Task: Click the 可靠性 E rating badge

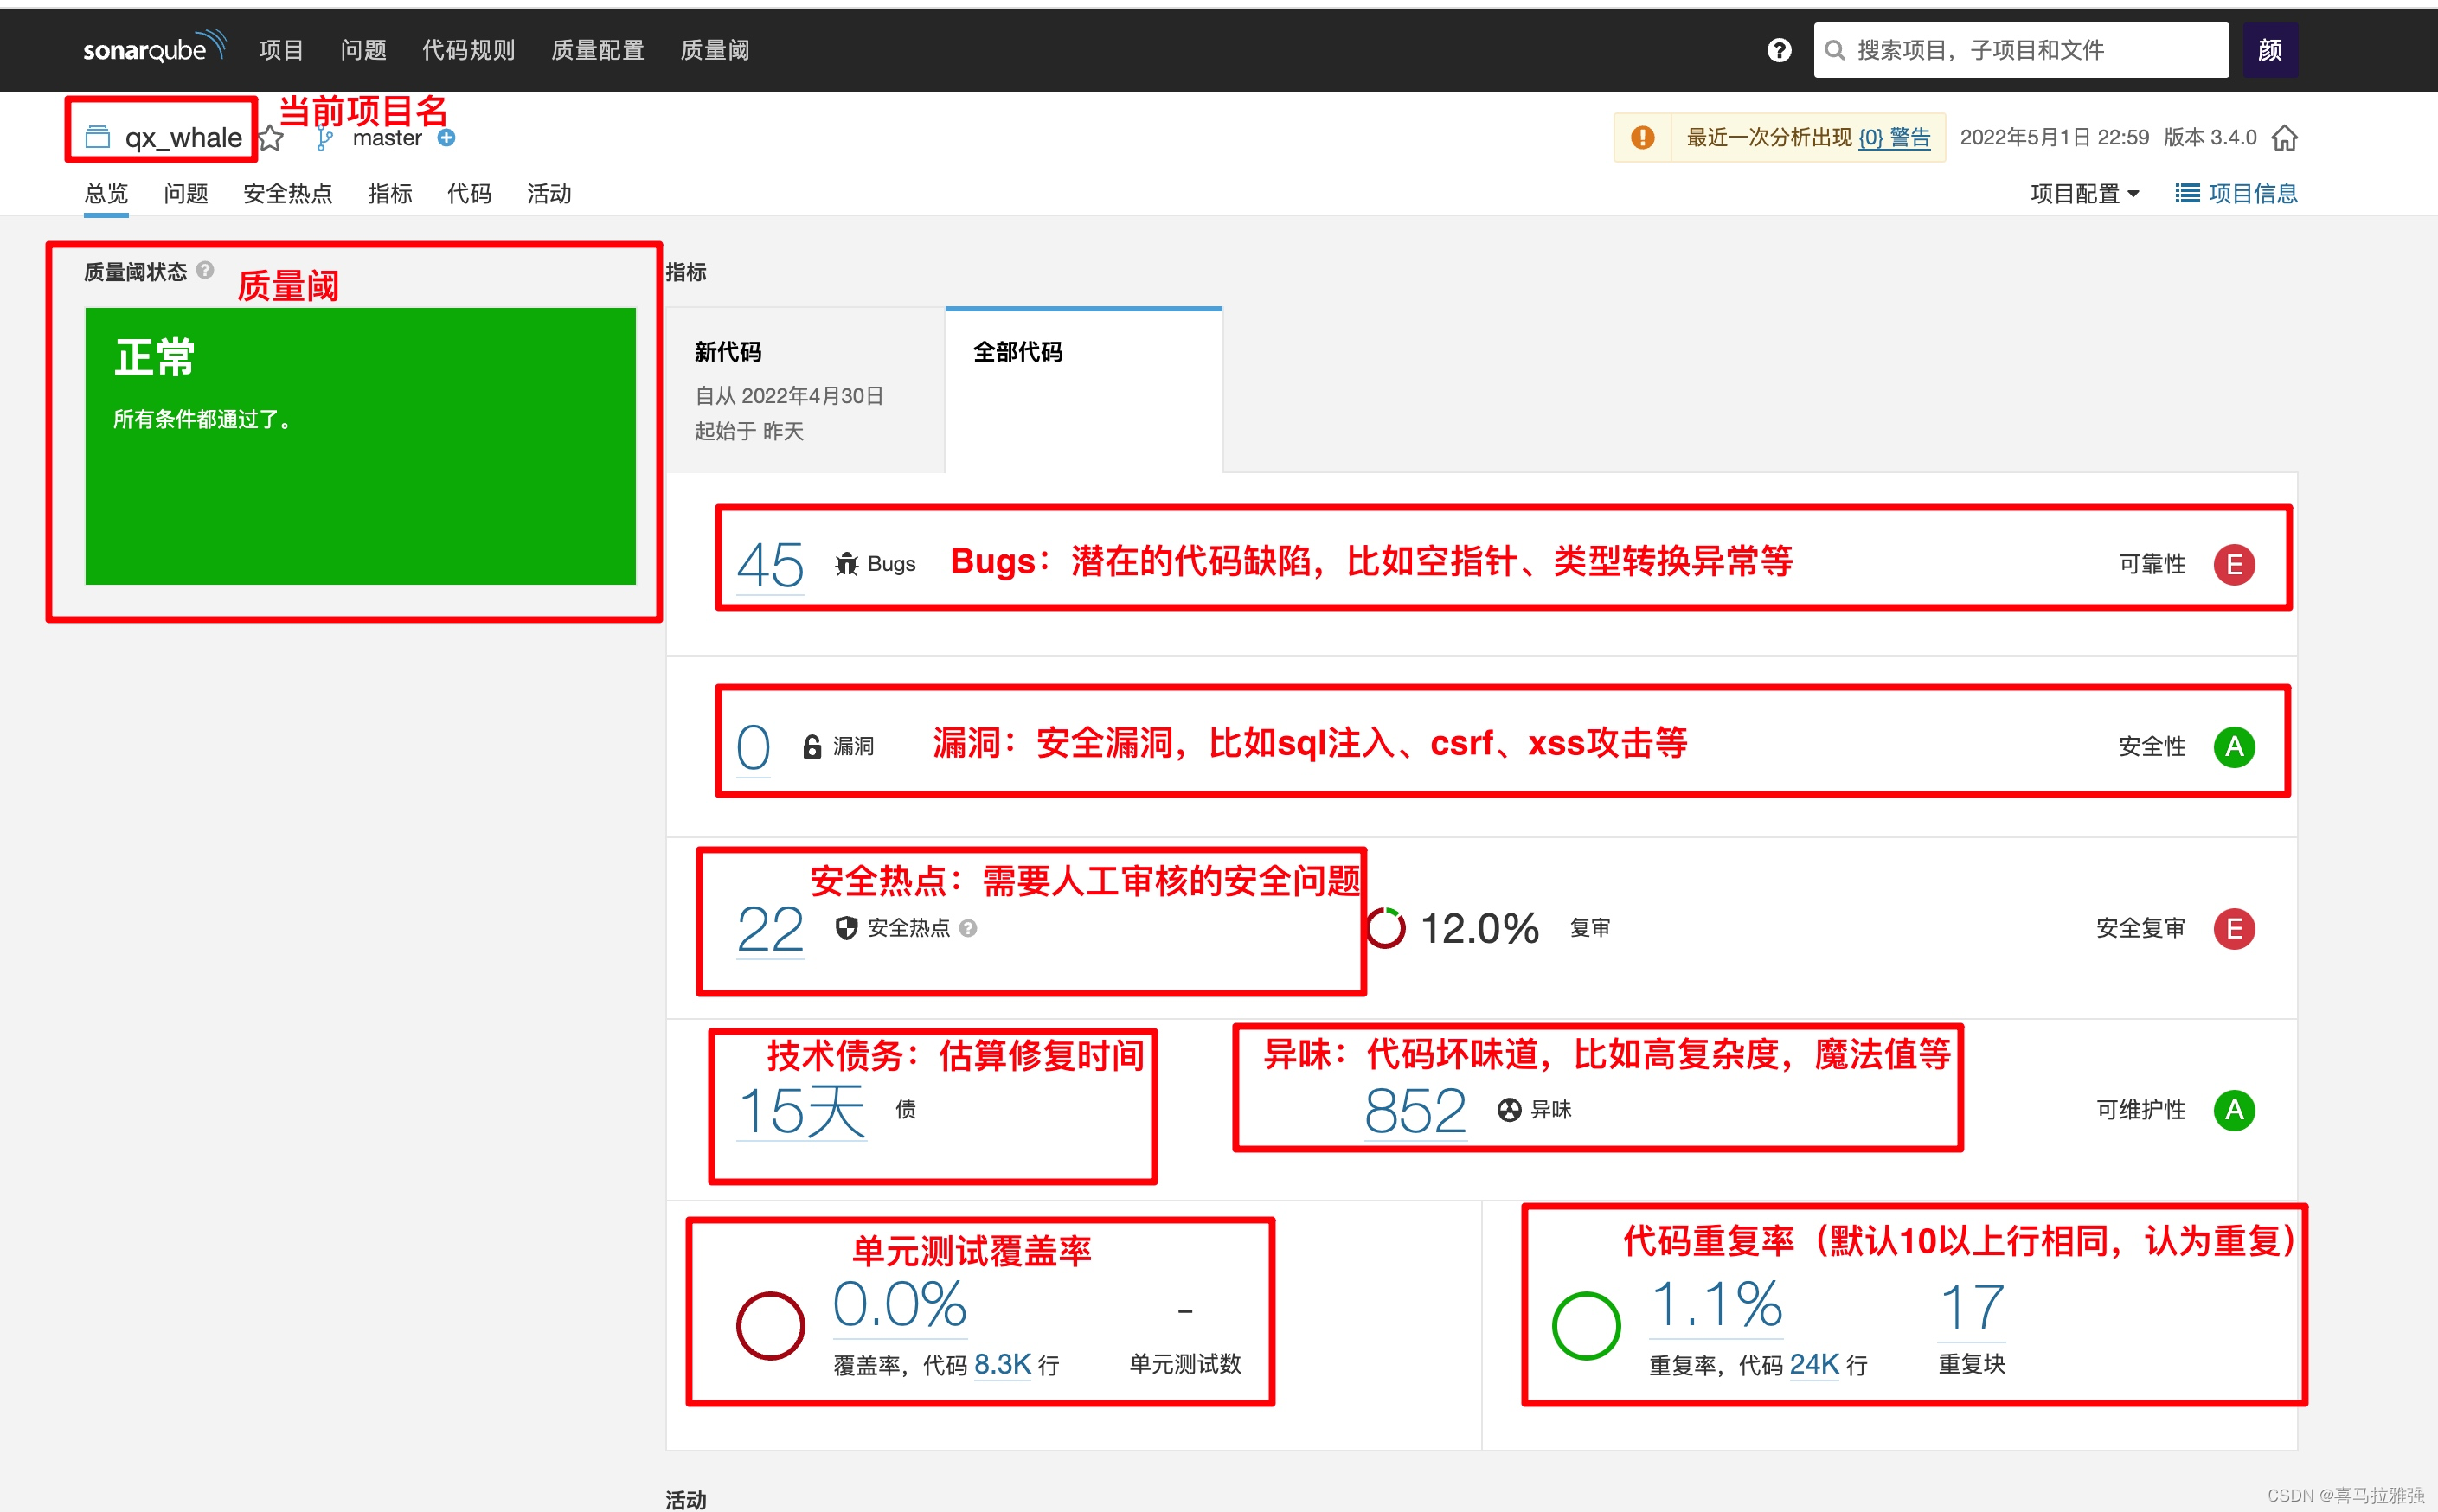Action: pos(2233,565)
